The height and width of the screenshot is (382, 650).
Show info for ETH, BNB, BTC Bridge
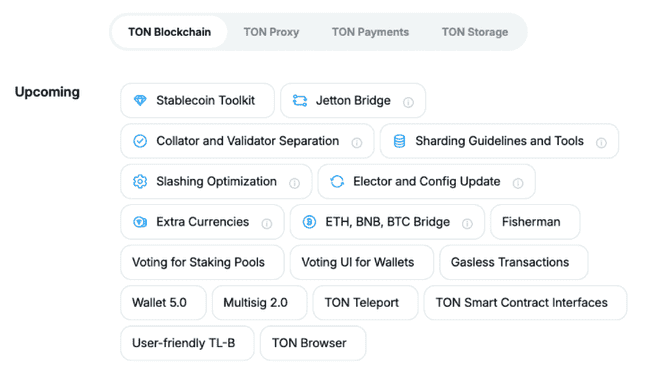pyautogui.click(x=467, y=224)
